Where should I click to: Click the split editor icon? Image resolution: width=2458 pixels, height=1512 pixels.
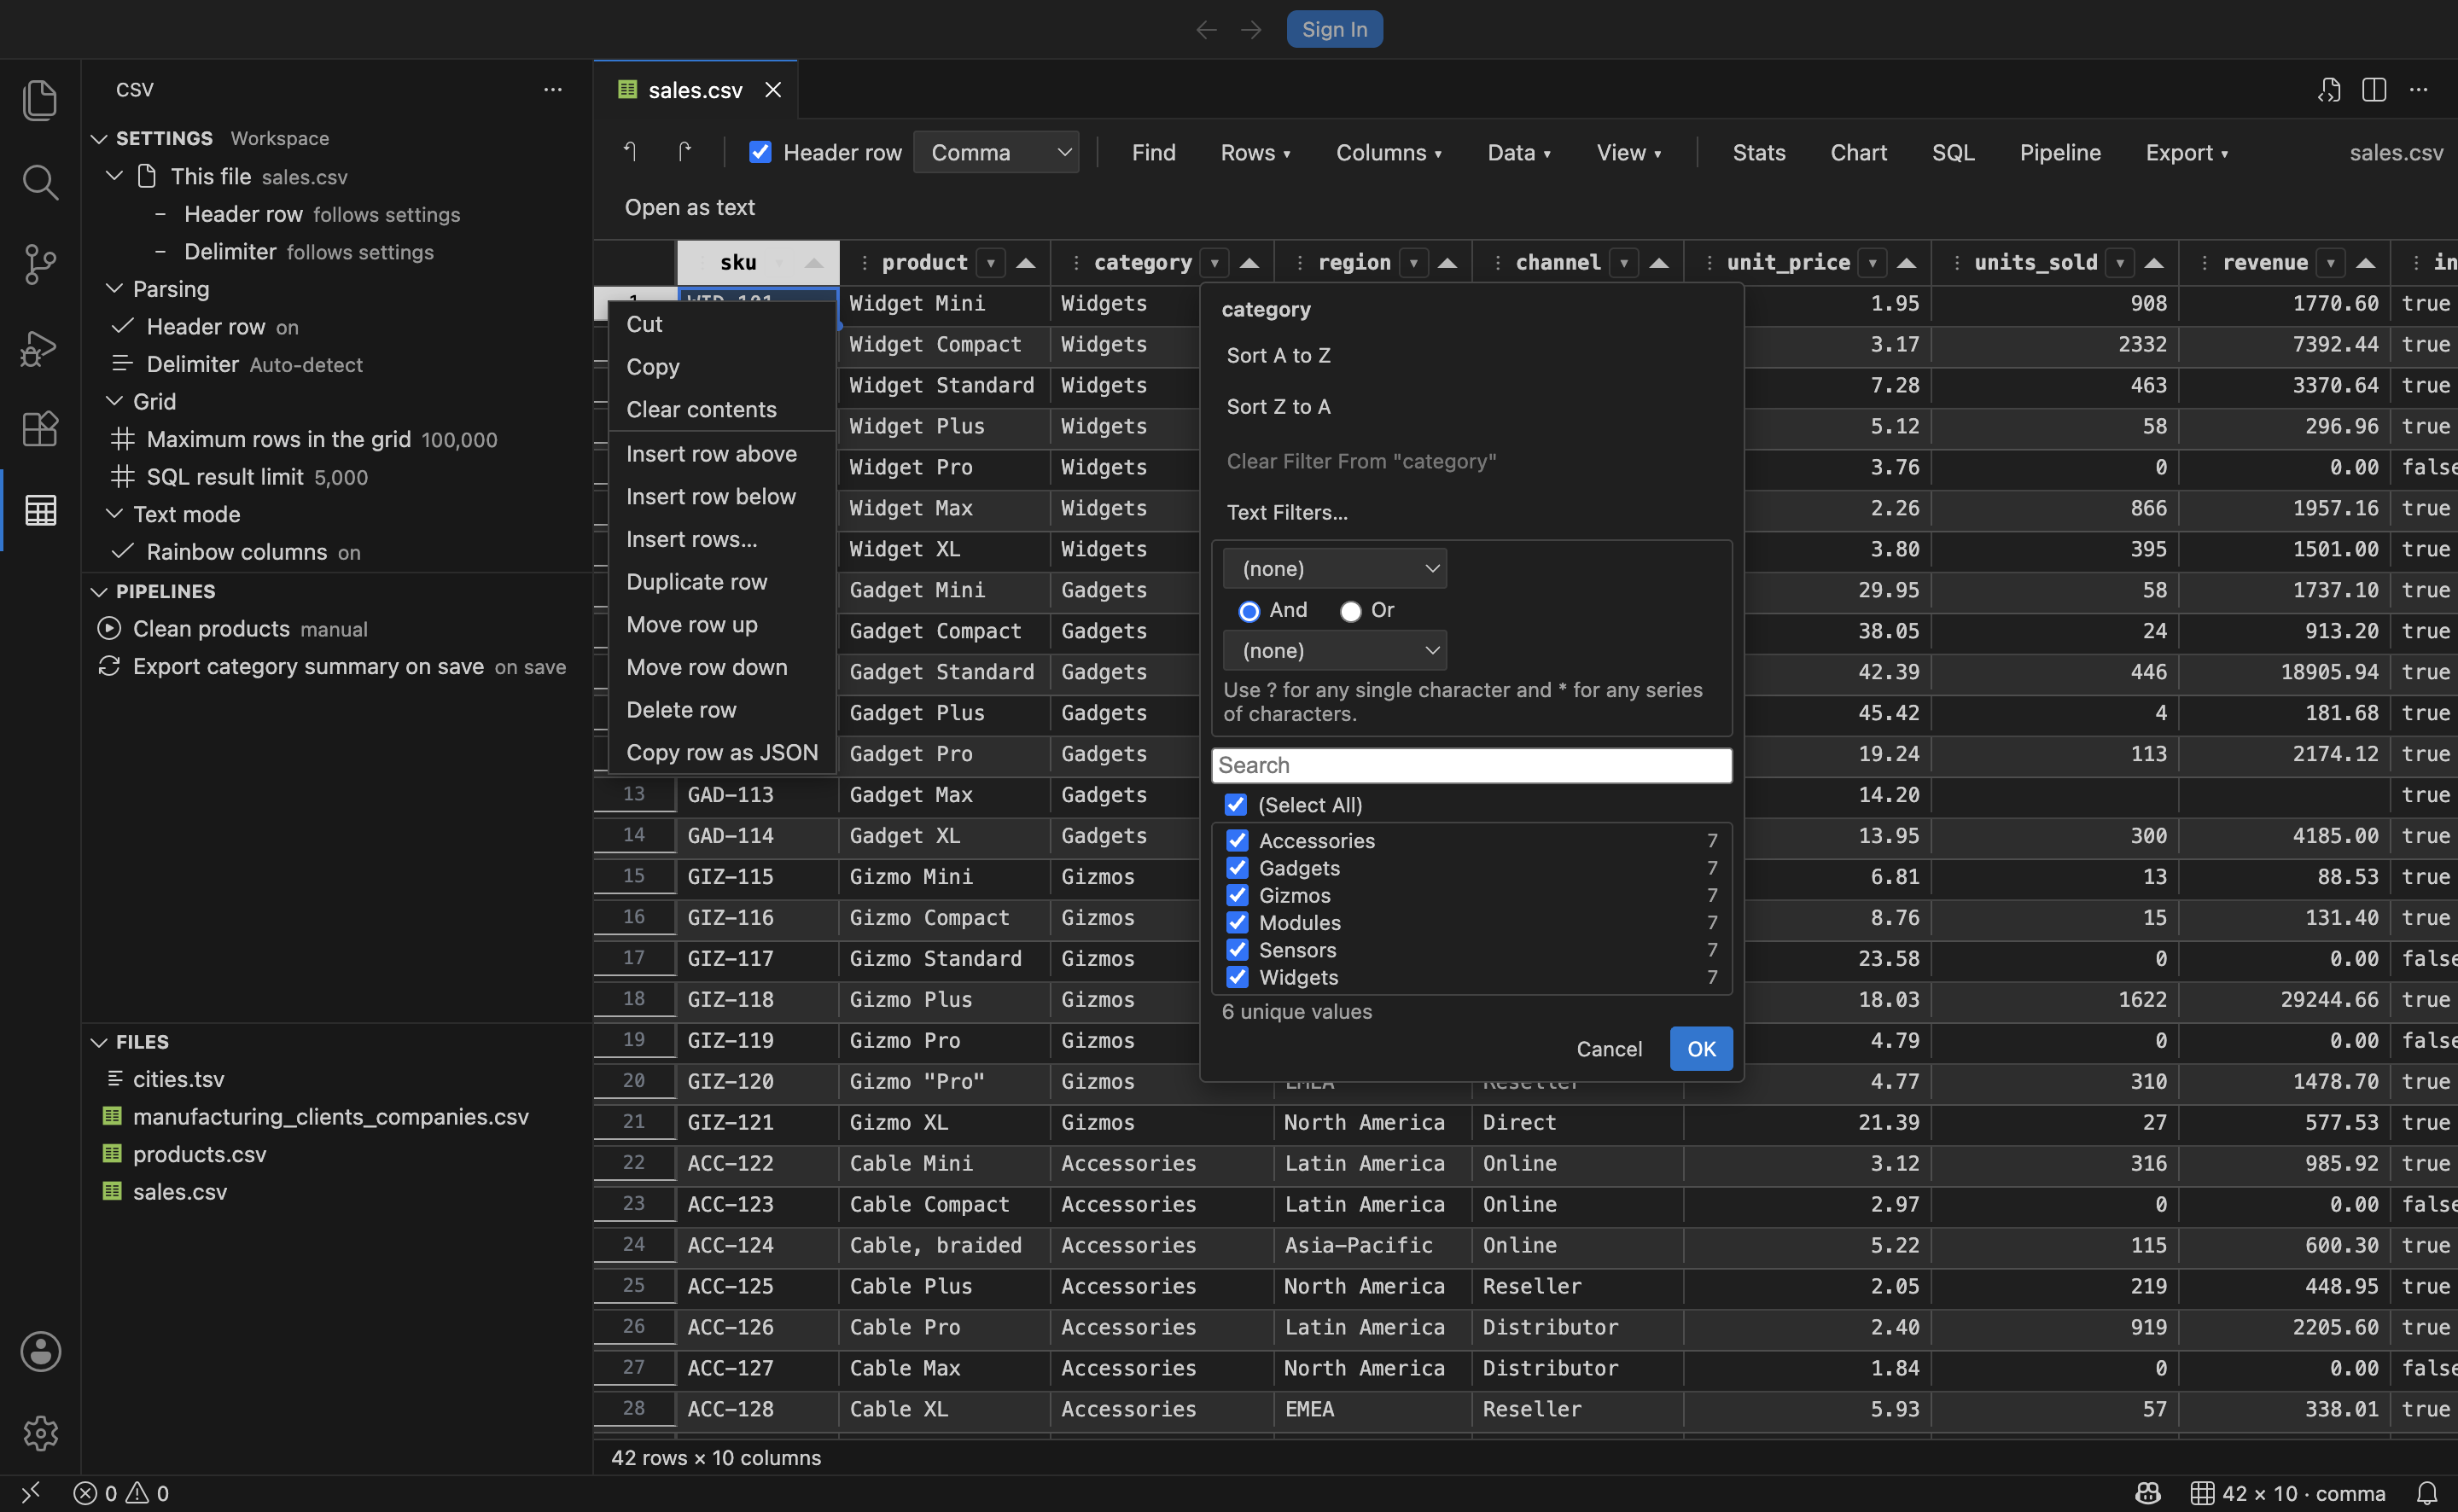2374,90
